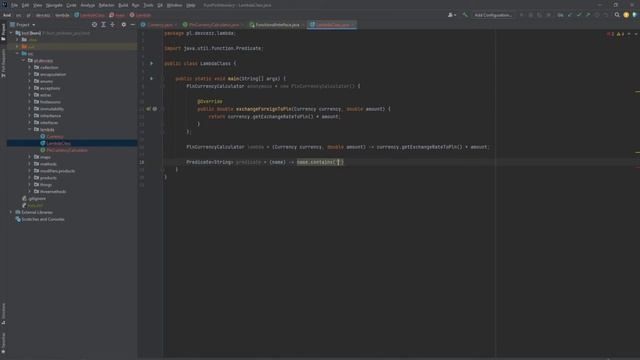Click the Build project hammer icon
This screenshot has height=360, width=640.
(x=465, y=15)
